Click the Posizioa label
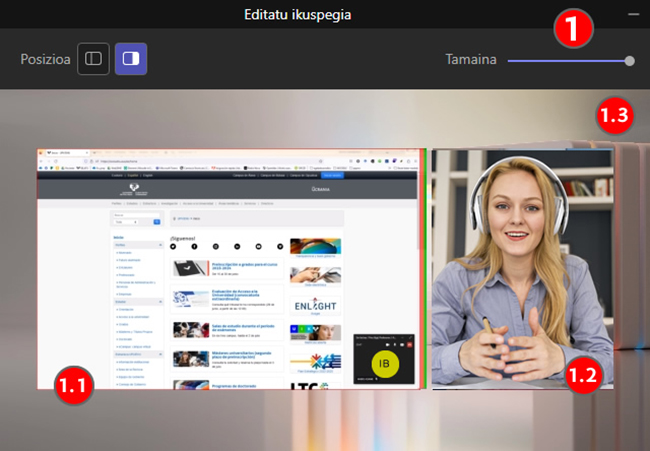650x451 pixels. point(44,60)
